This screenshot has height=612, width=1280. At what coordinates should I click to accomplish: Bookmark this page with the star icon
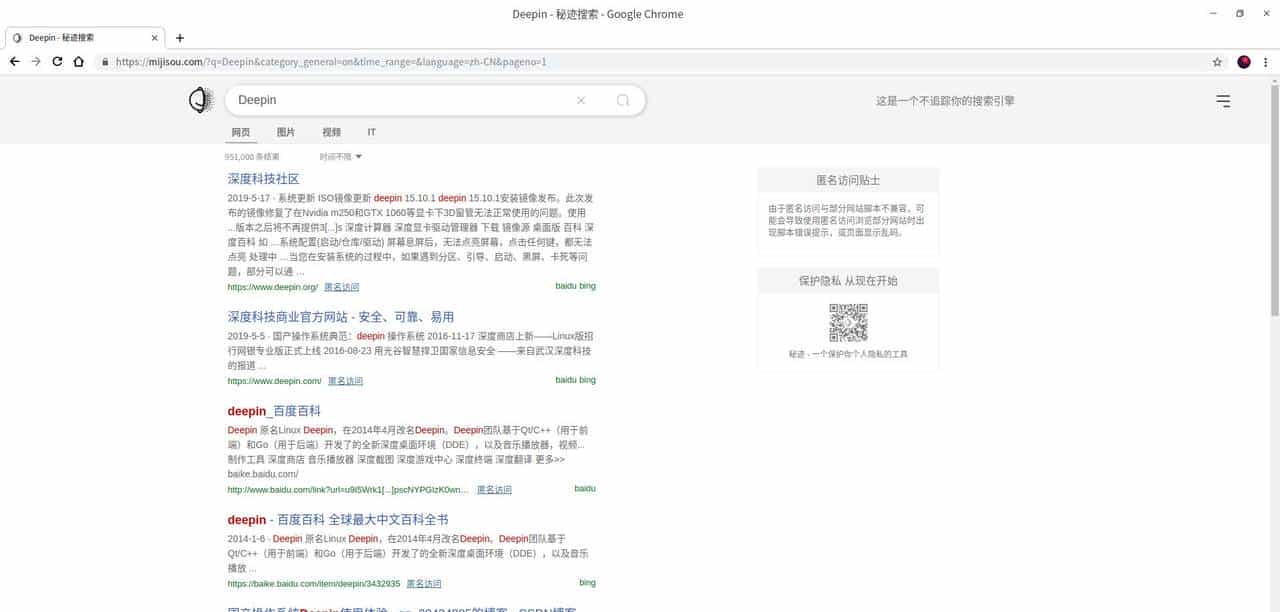[1217, 61]
